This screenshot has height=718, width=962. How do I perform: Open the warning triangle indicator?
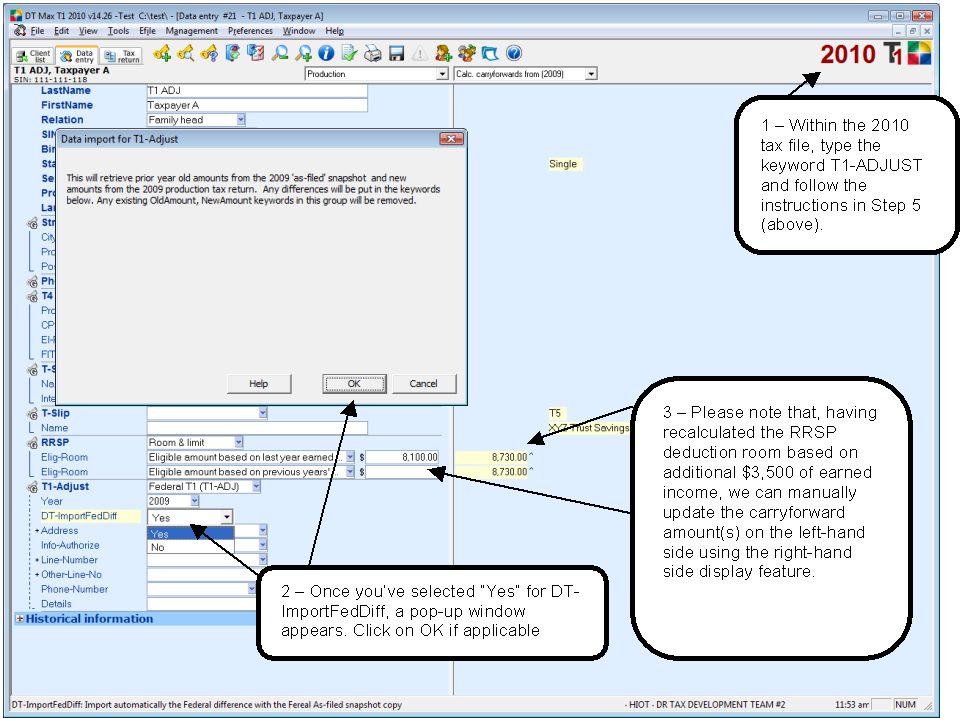420,53
